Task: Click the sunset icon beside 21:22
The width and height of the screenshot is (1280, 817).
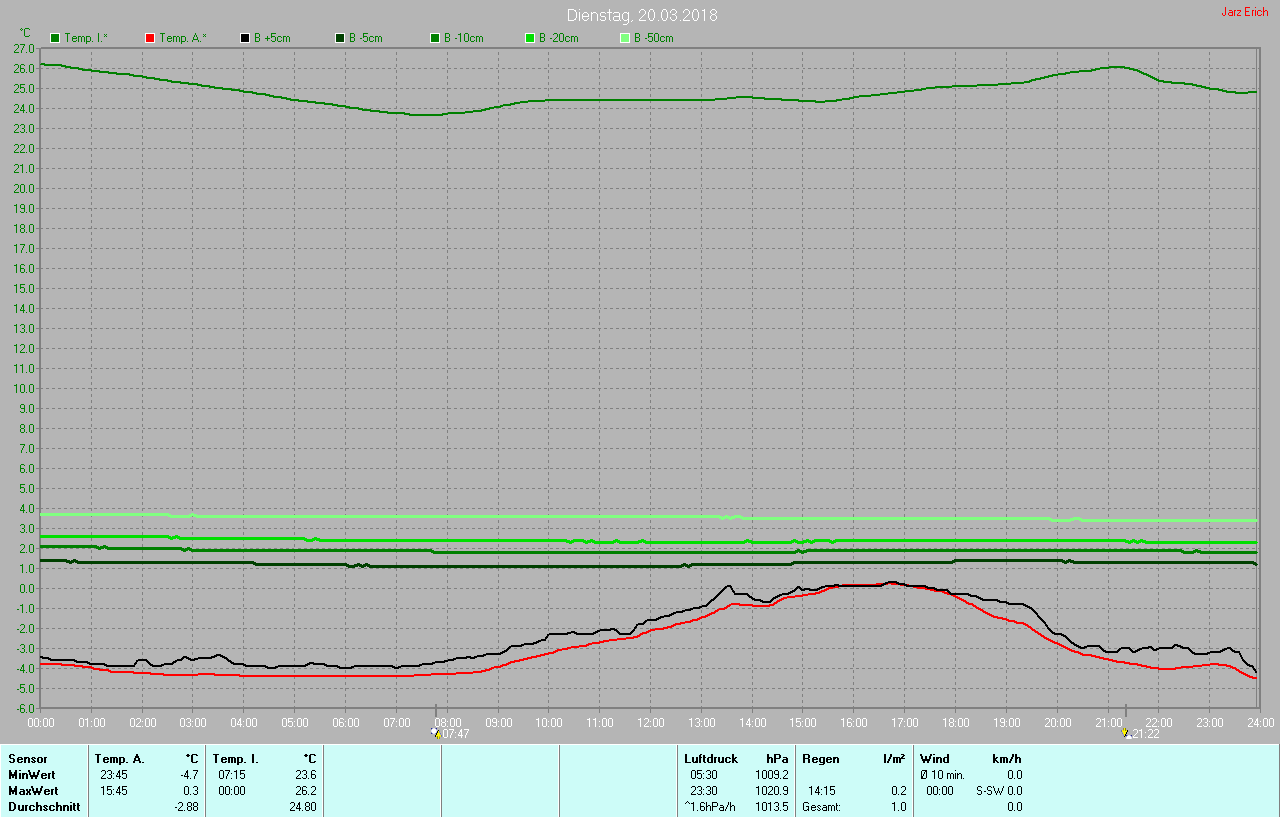Action: coord(1127,733)
